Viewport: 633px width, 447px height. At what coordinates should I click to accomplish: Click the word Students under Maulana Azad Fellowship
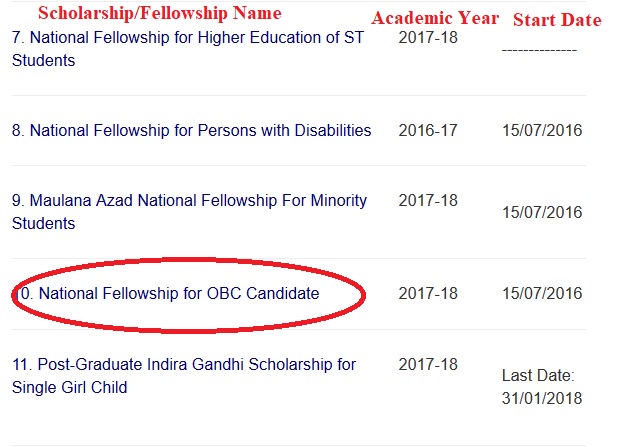[44, 223]
